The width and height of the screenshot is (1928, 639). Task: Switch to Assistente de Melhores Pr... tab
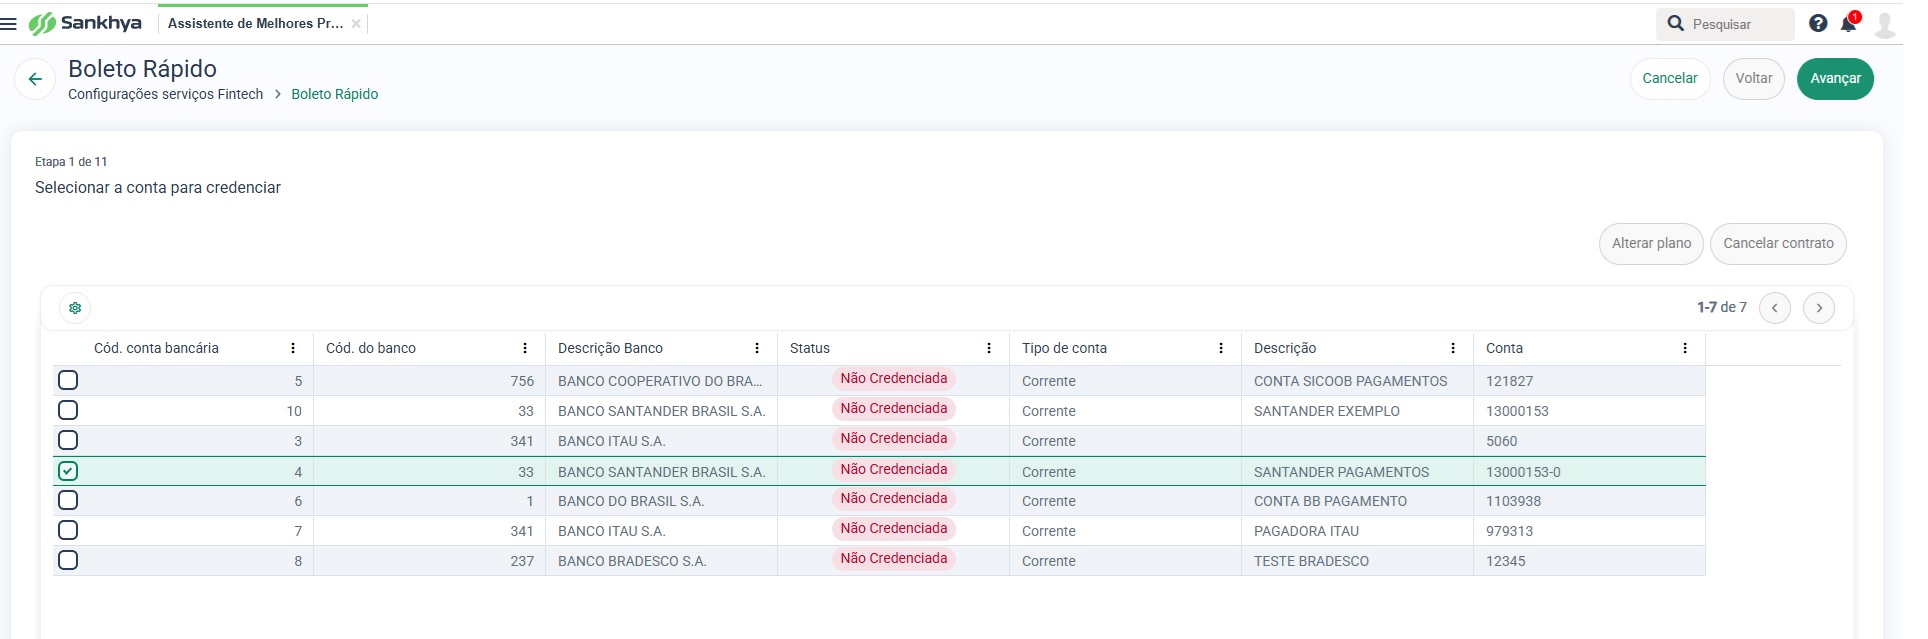coord(255,23)
